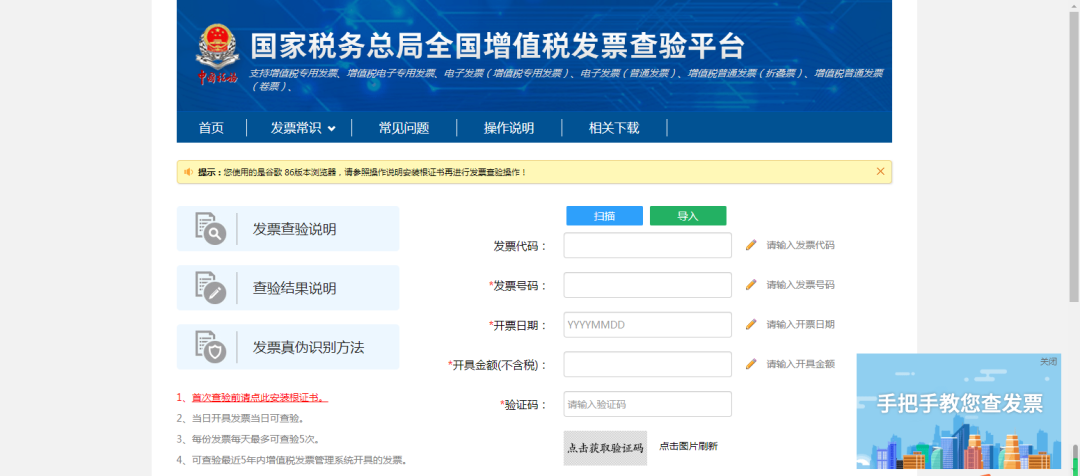Viewport: 1080px width, 476px height.
Task: Click 点击图片刷新 text next to captcha
Action: point(689,446)
